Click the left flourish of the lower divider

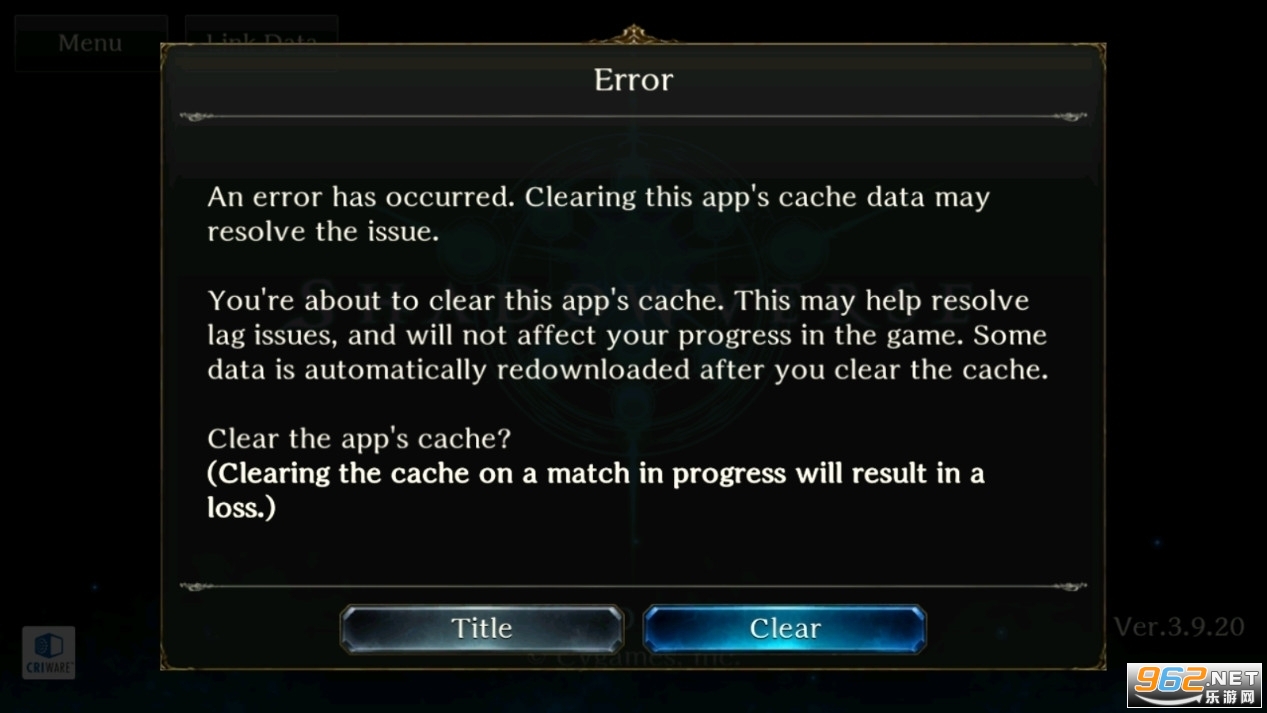click(x=197, y=587)
